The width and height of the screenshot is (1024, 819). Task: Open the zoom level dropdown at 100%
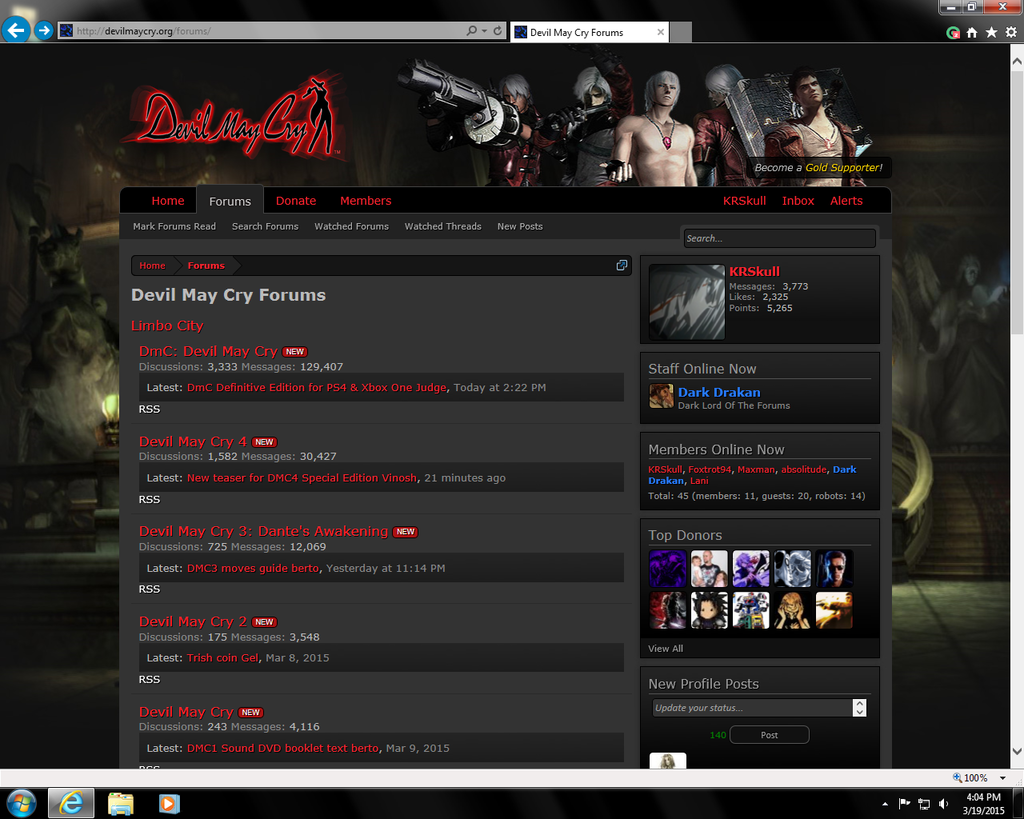tap(1002, 778)
